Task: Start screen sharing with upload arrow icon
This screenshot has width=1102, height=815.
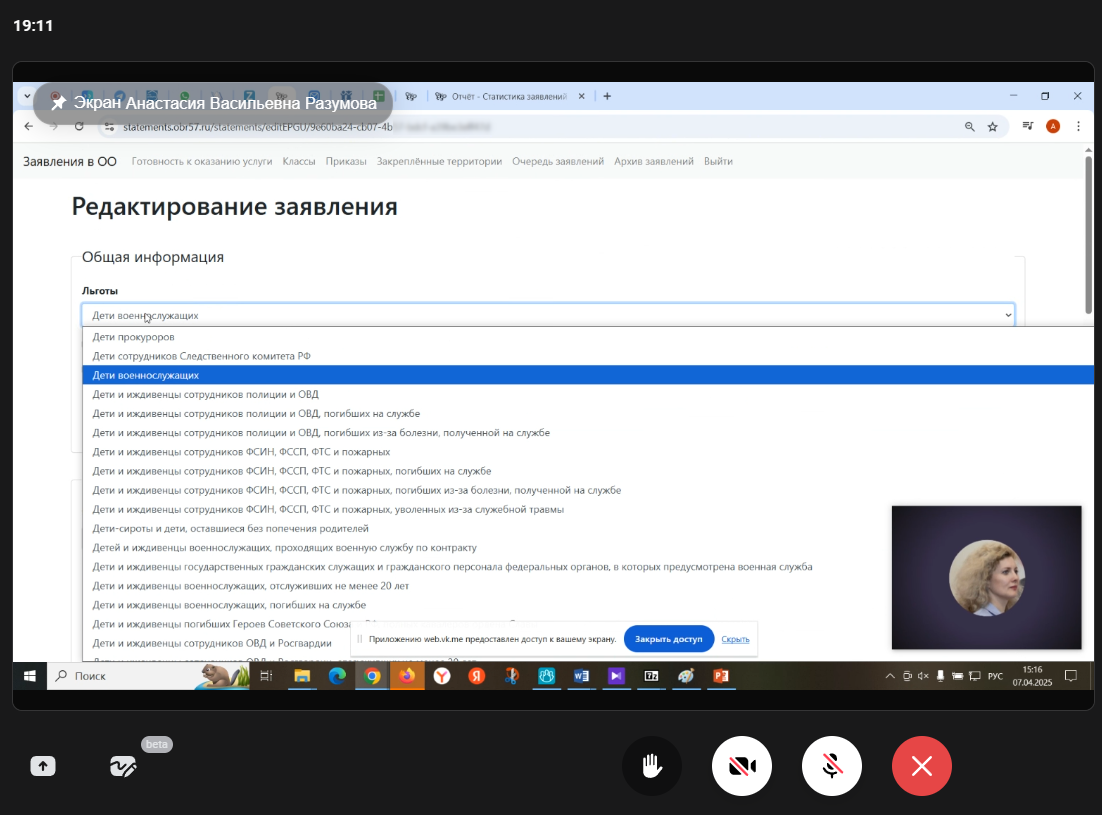Action: [43, 767]
